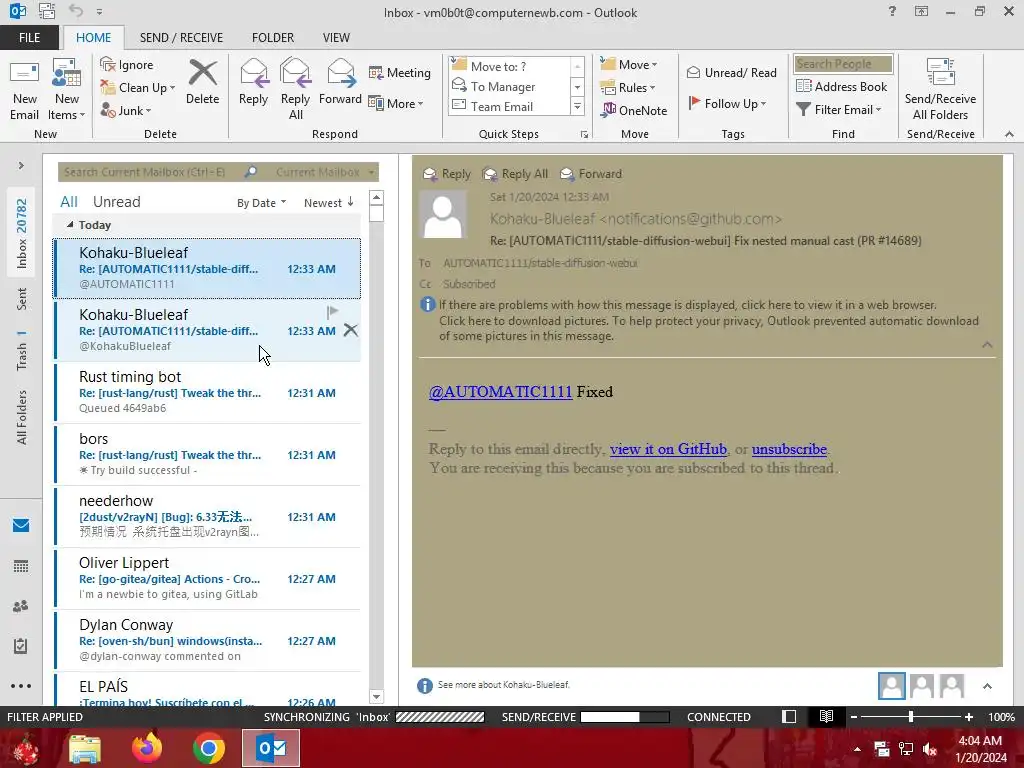The height and width of the screenshot is (768, 1024).
Task: Open the Junk dropdown
Action: click(126, 110)
